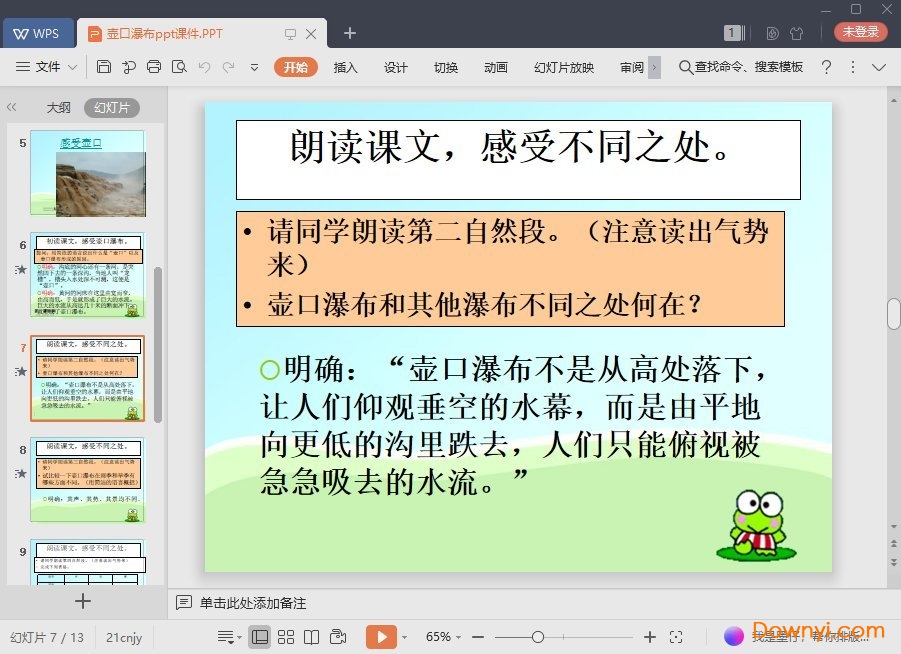Click the animation star icon beside slide 6
The width and height of the screenshot is (901, 654).
click(x=21, y=269)
